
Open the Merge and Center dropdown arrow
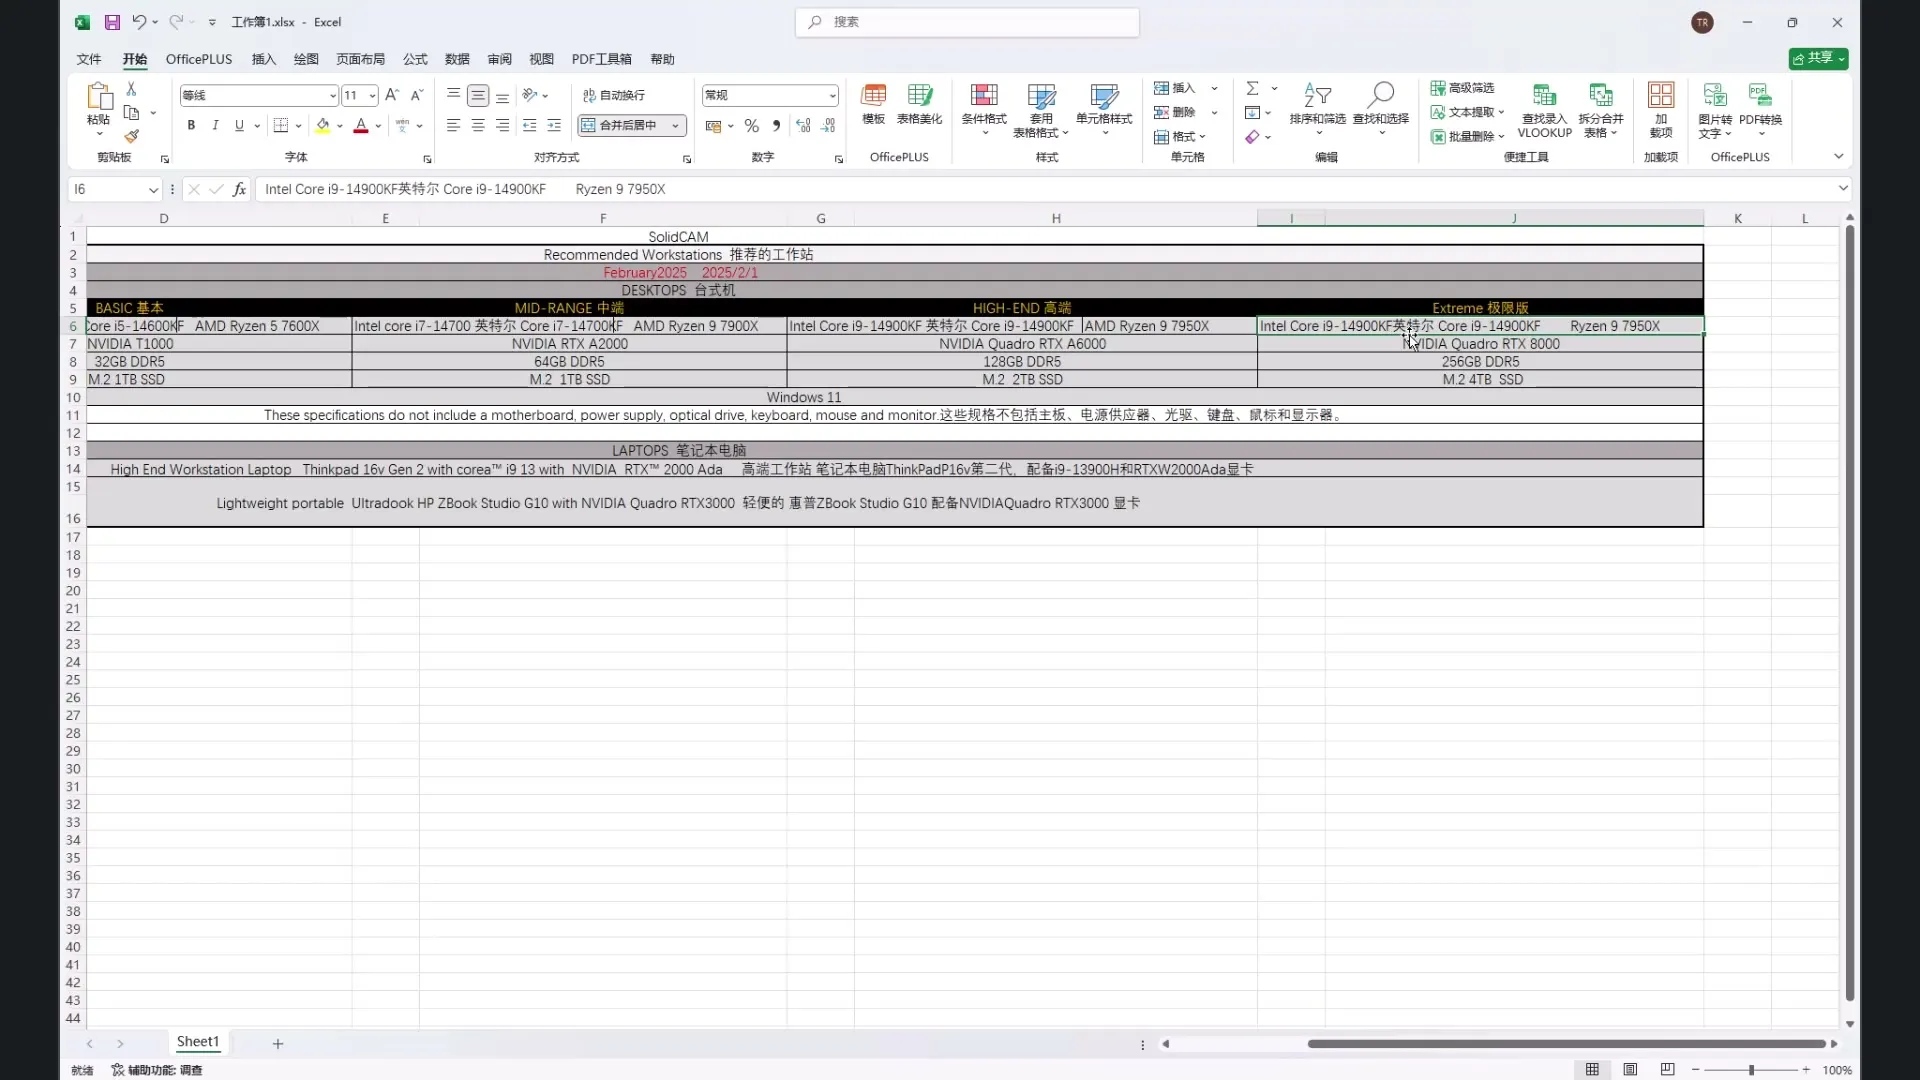(x=676, y=125)
